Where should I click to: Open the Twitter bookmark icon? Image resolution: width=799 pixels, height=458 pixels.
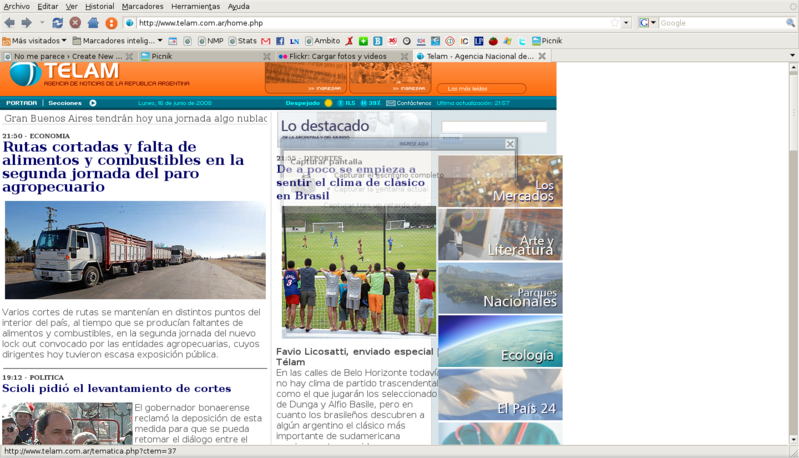click(x=522, y=41)
